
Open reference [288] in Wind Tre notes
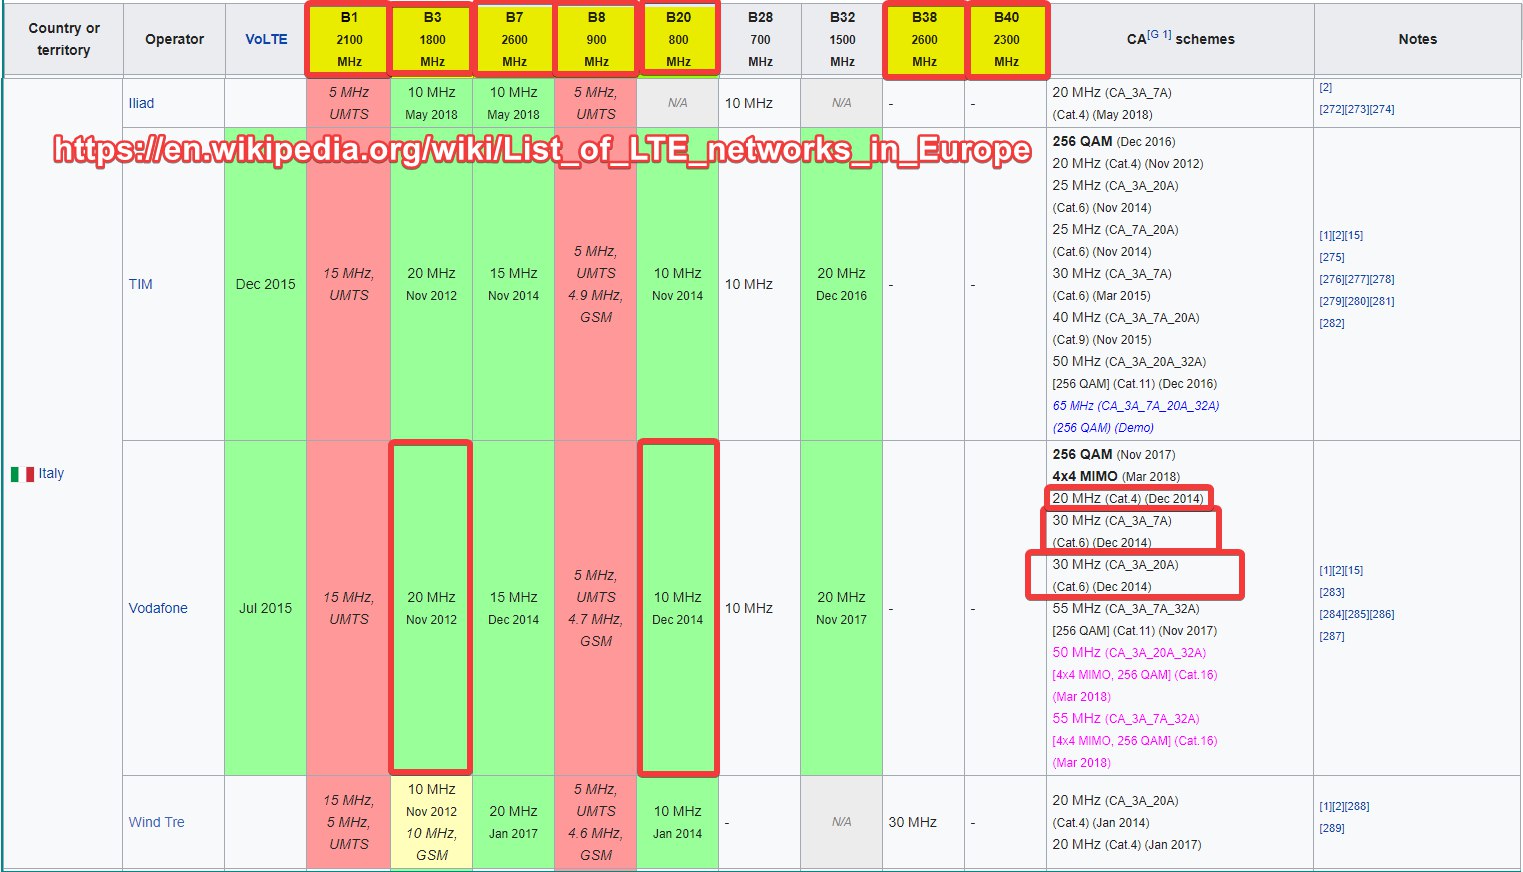(1357, 806)
